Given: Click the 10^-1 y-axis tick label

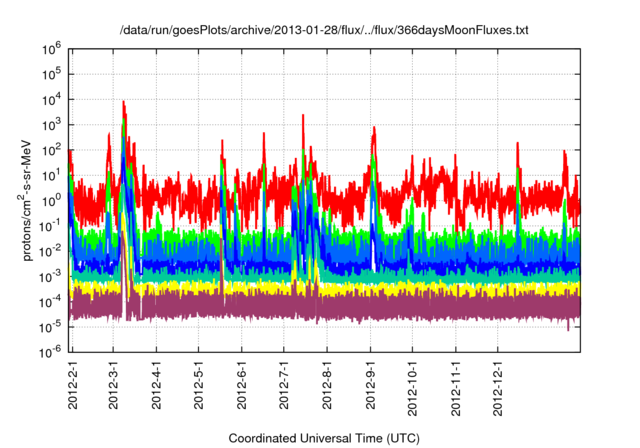Looking at the screenshot, I should [50, 227].
